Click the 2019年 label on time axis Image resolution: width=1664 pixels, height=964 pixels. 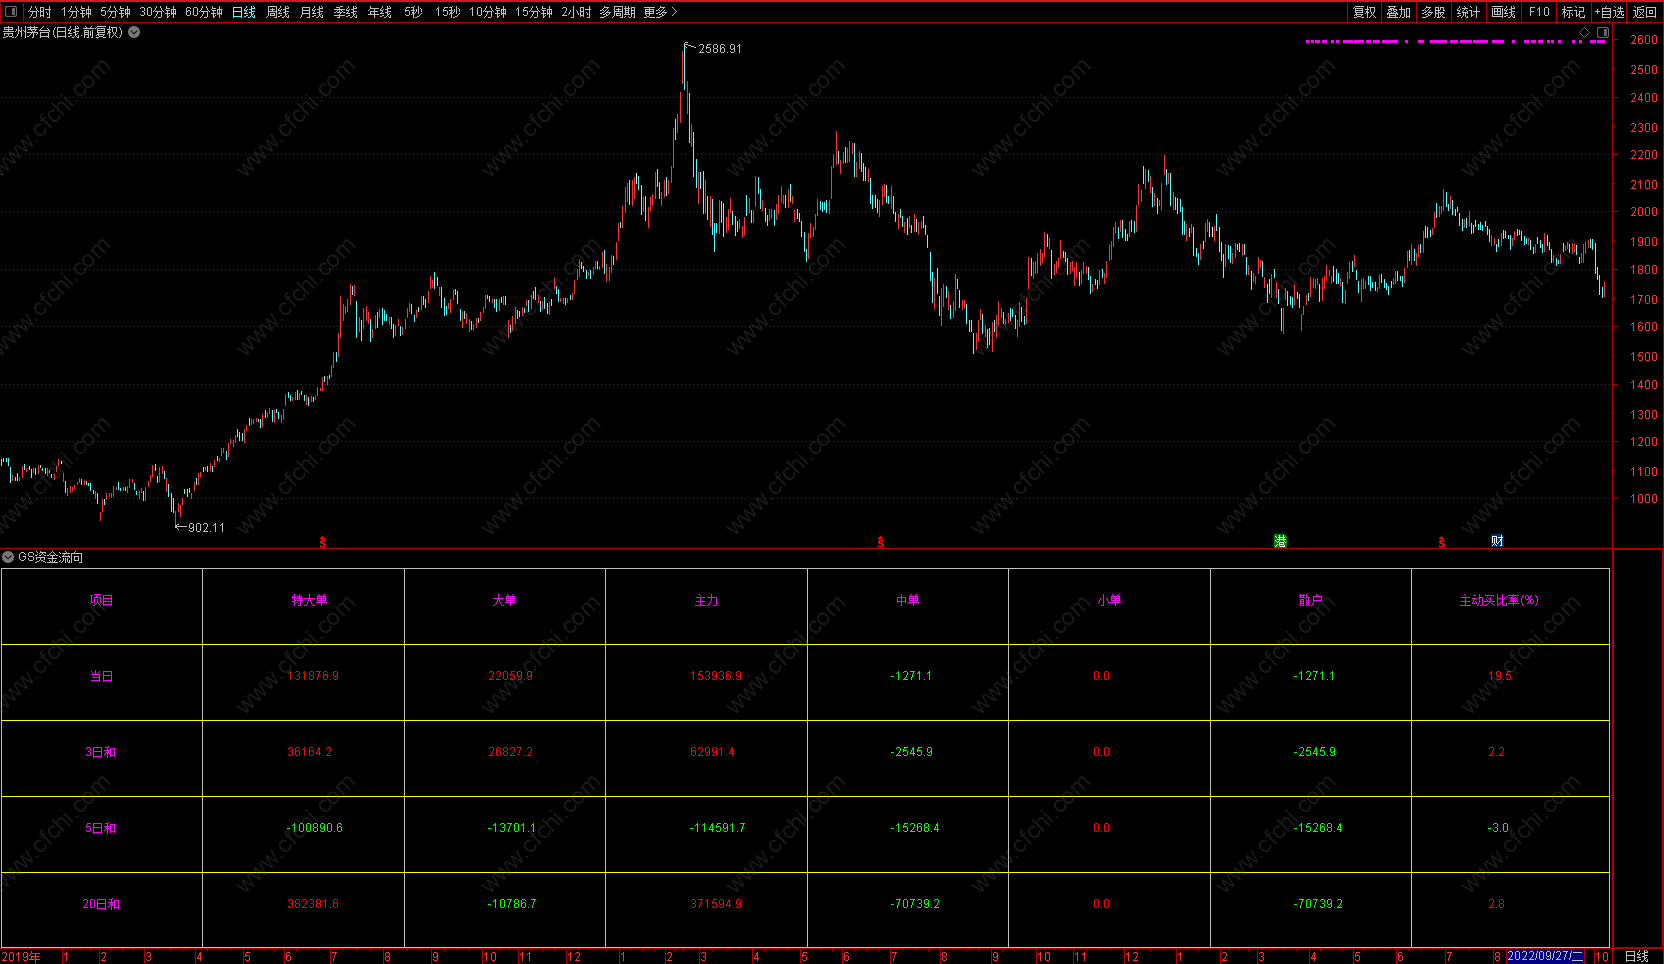tap(21, 957)
